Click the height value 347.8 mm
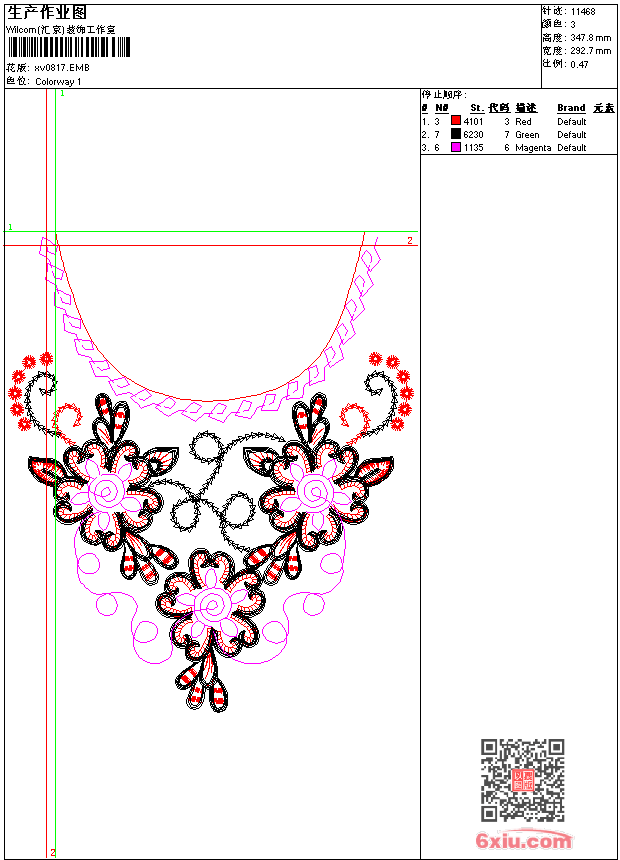 pyautogui.click(x=590, y=38)
